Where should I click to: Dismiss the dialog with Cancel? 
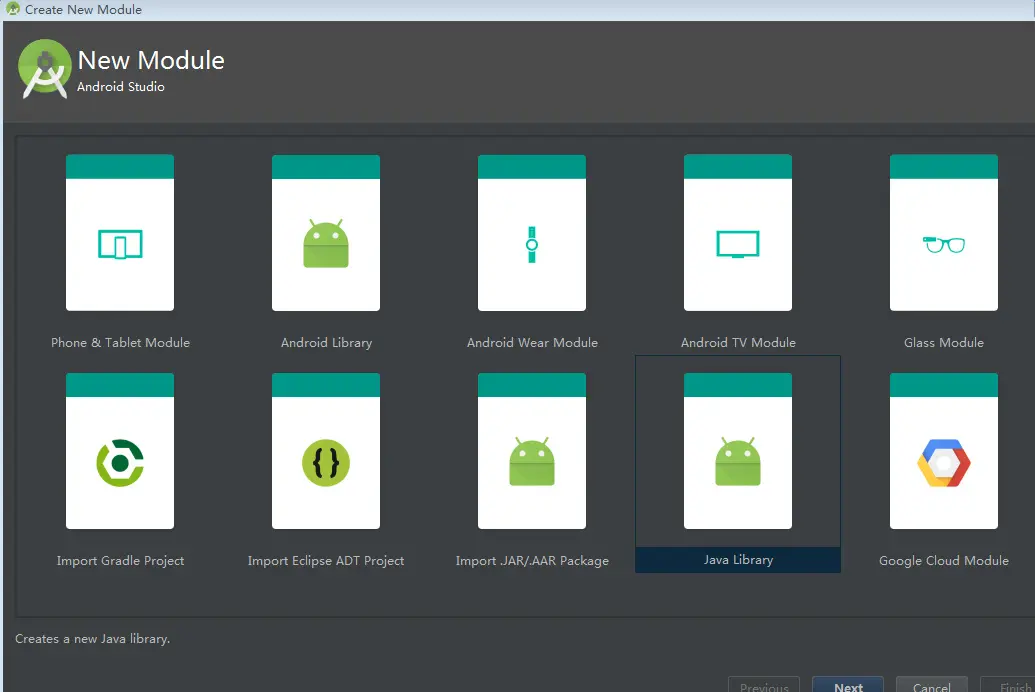tap(932, 685)
